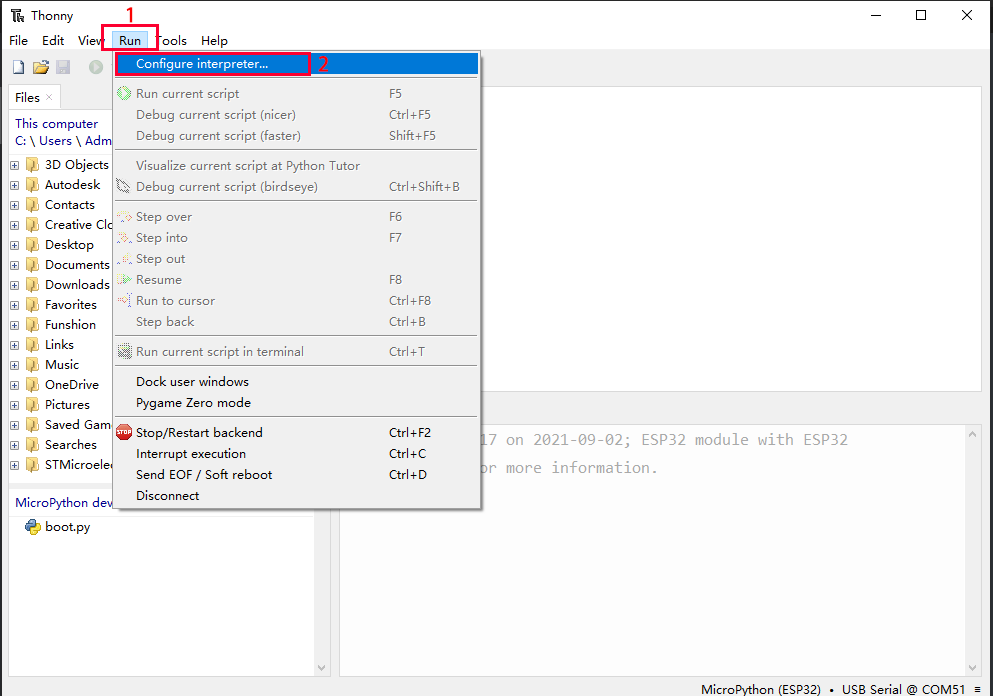Screen dimensions: 993x696
Task: Click the Save disk toolbar icon
Action: tap(63, 67)
